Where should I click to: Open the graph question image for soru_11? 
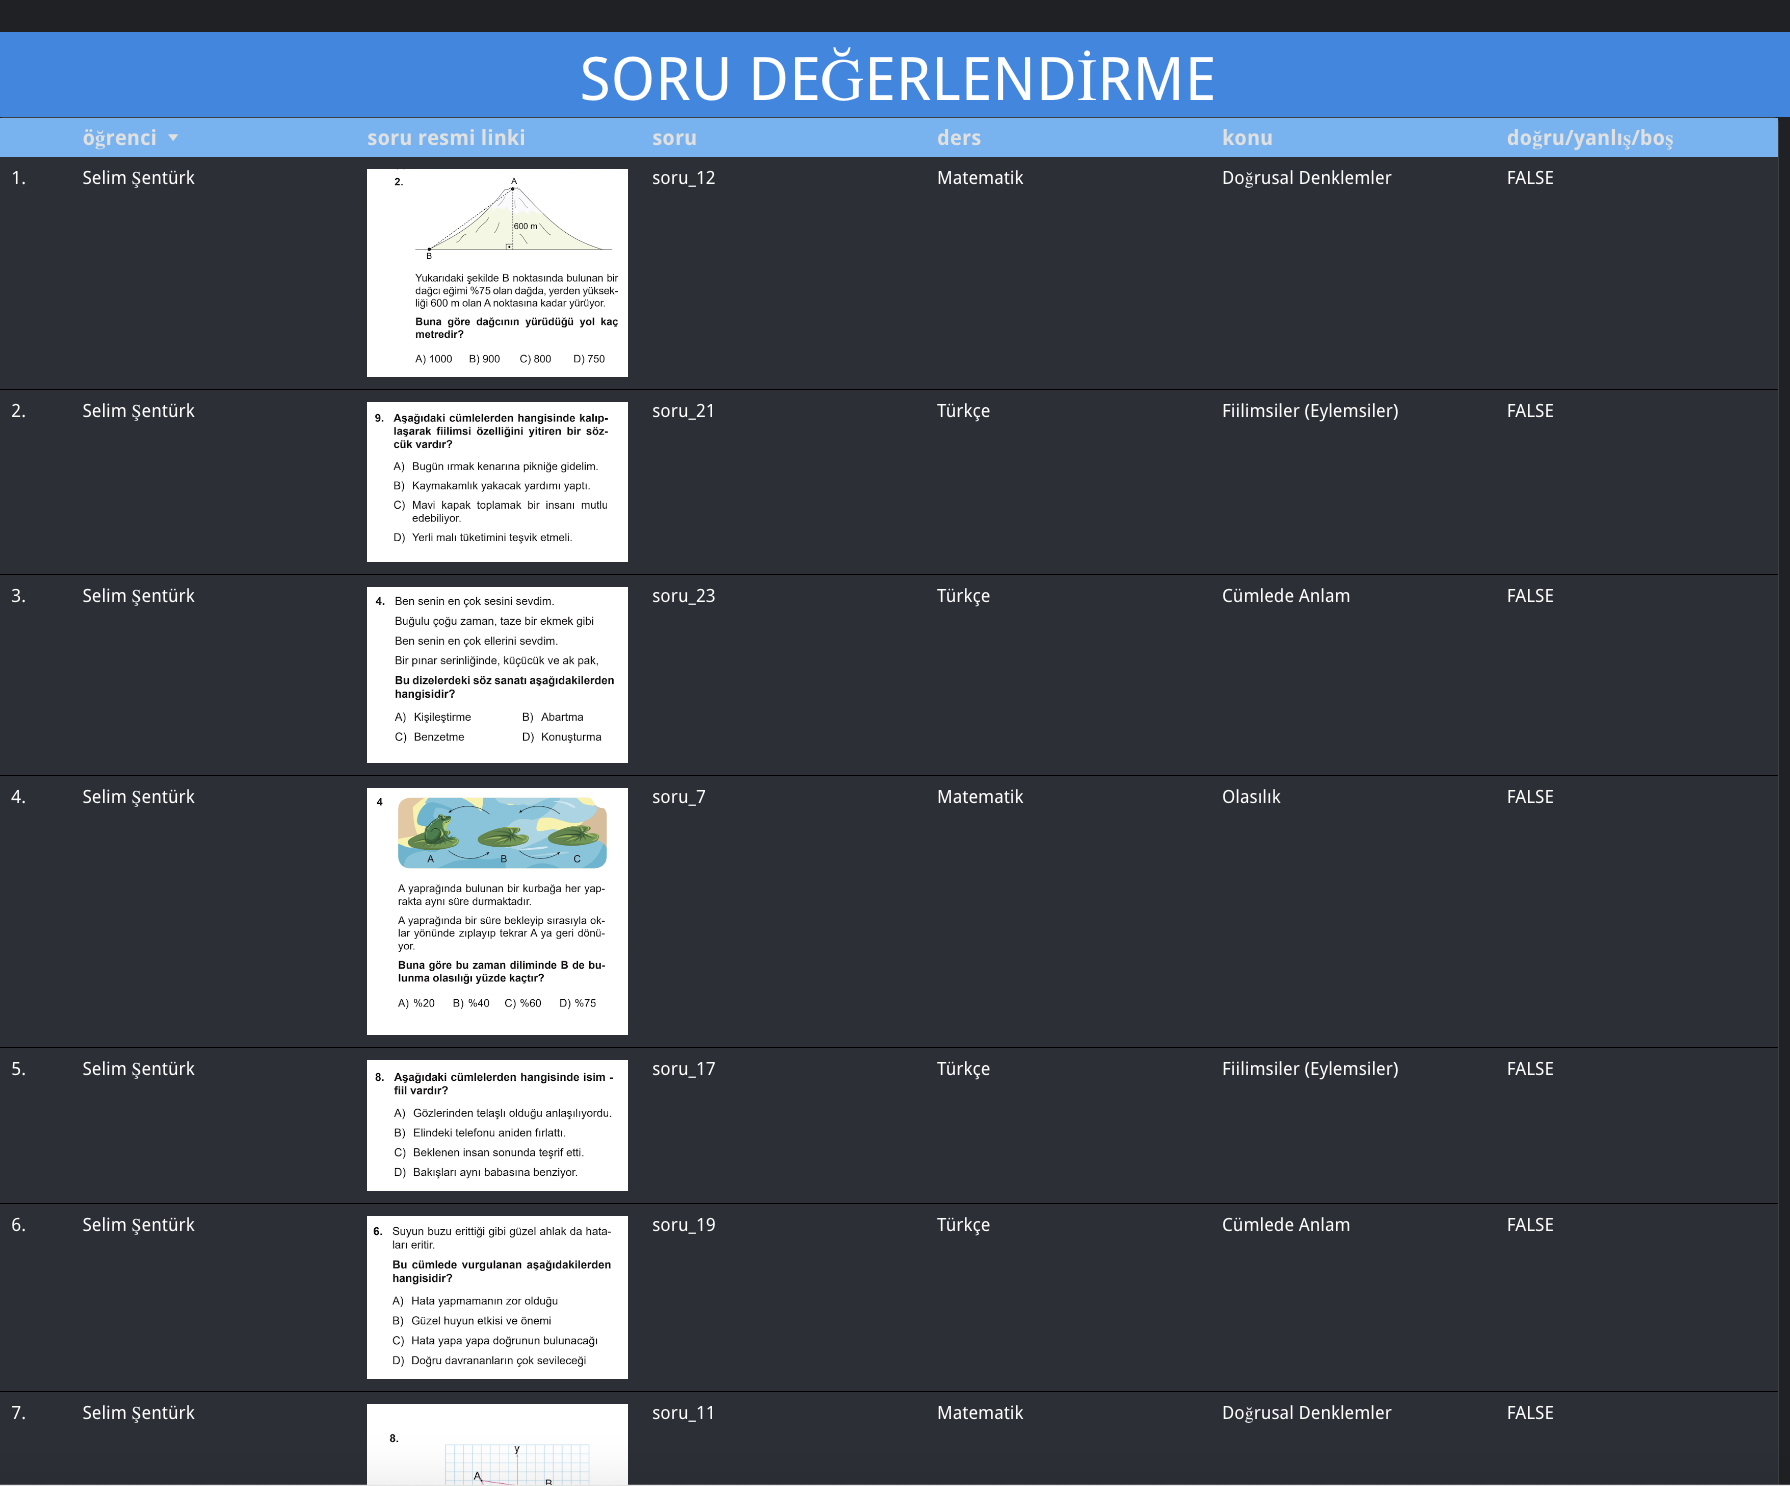pos(497,1444)
